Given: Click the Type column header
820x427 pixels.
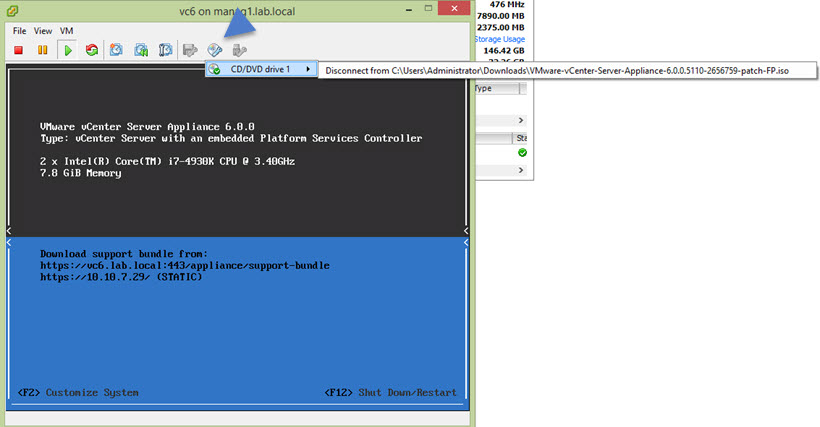Looking at the screenshot, I should 495,89.
